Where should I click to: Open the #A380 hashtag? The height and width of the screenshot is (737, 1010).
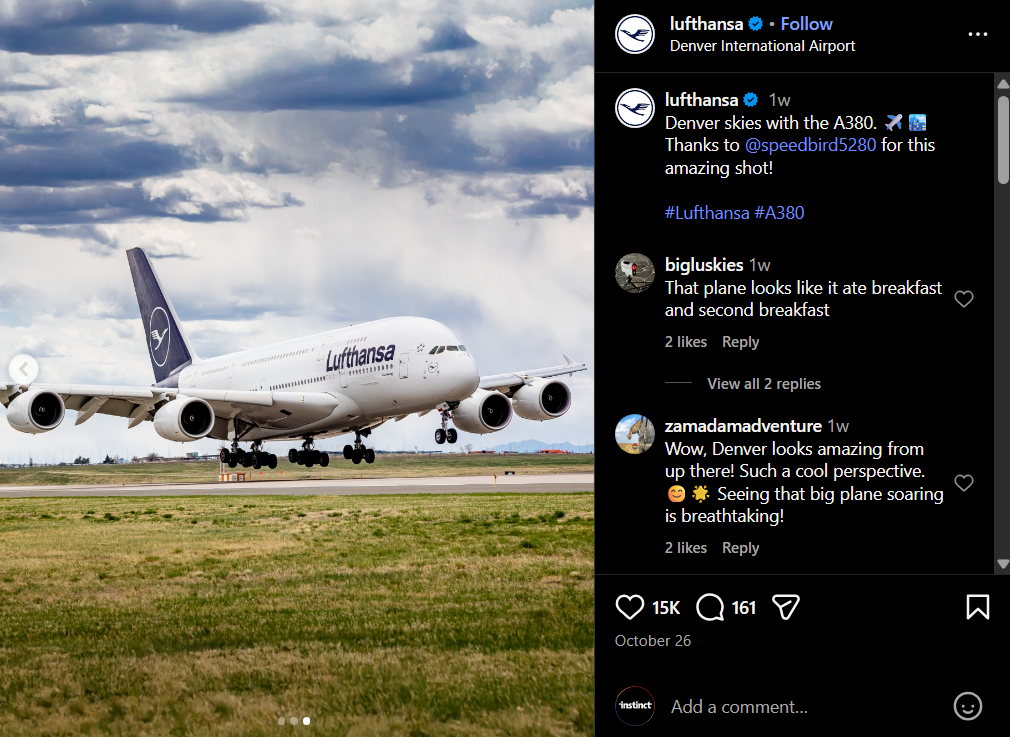pos(779,212)
